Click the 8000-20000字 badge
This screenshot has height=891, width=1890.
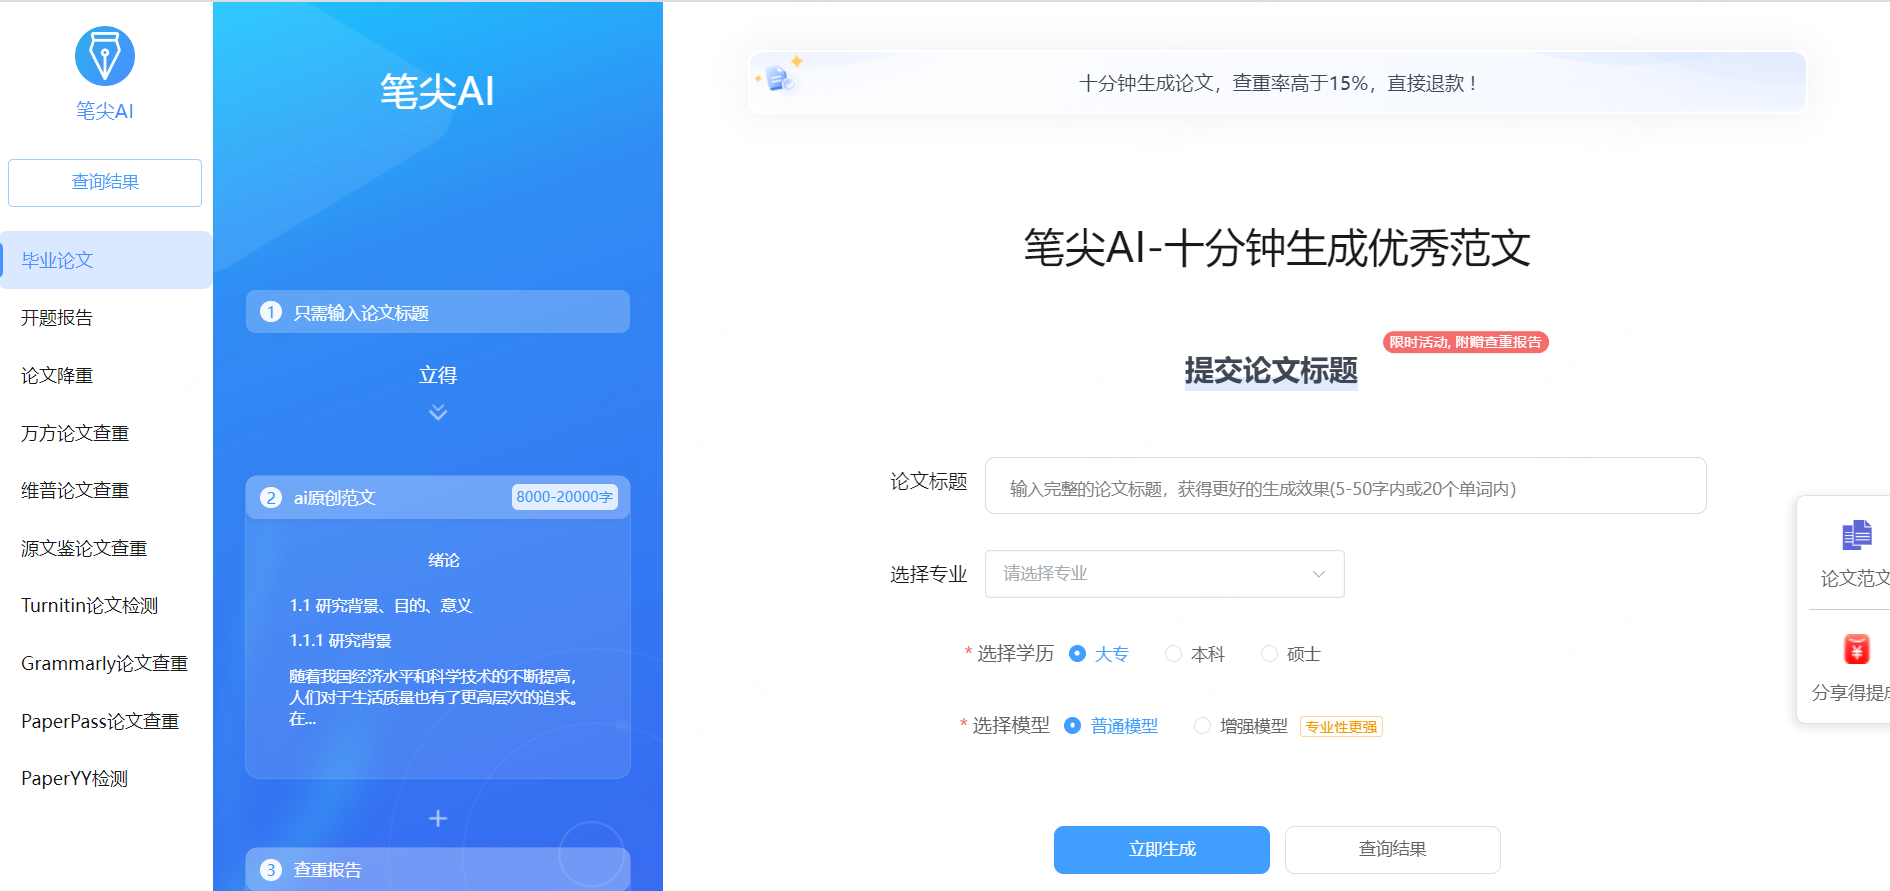pyautogui.click(x=565, y=497)
